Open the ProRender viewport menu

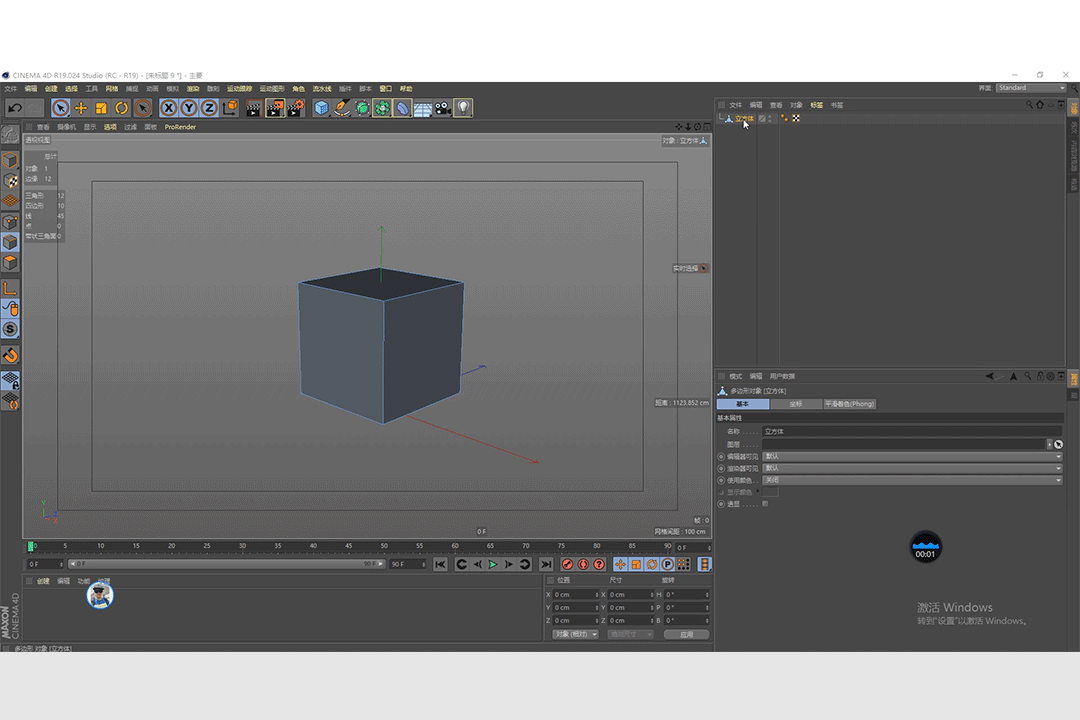pos(180,127)
